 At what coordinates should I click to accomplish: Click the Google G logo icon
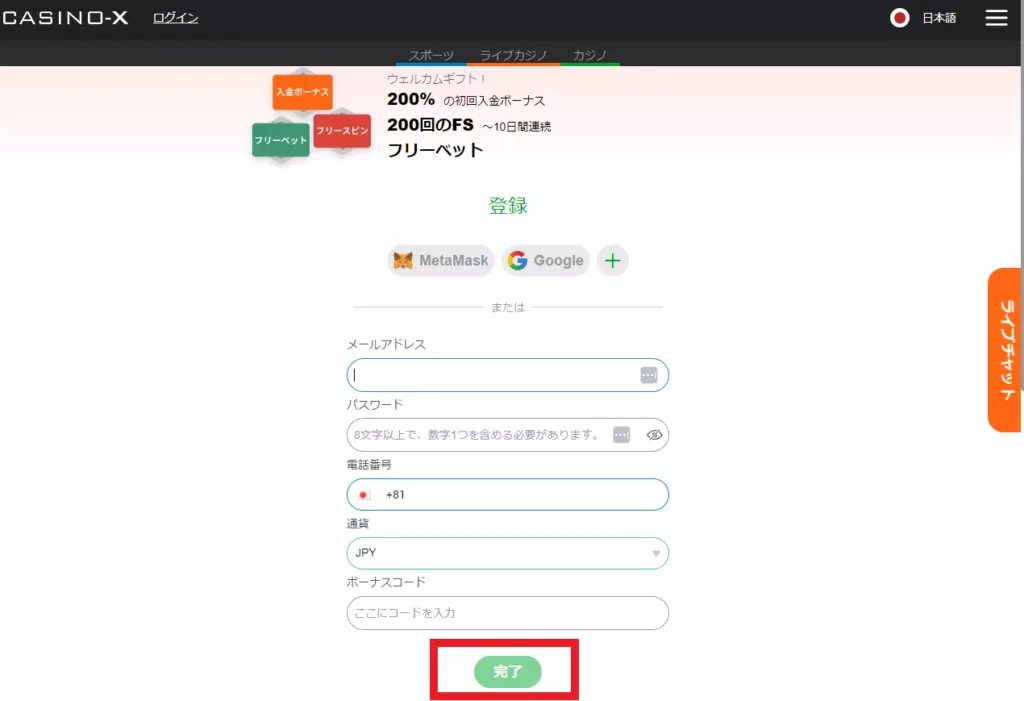tap(518, 261)
